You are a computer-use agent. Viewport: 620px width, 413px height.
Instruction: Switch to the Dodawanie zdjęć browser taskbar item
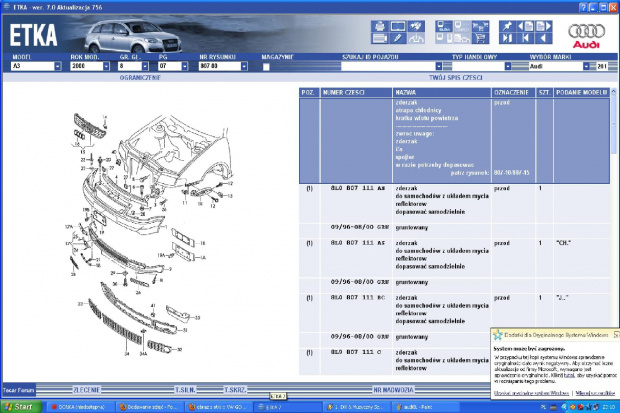point(150,407)
